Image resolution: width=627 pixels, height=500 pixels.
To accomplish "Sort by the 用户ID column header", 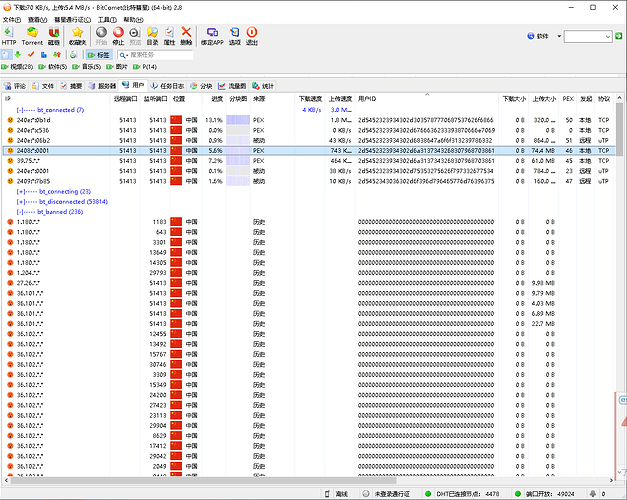I will tap(426, 99).
